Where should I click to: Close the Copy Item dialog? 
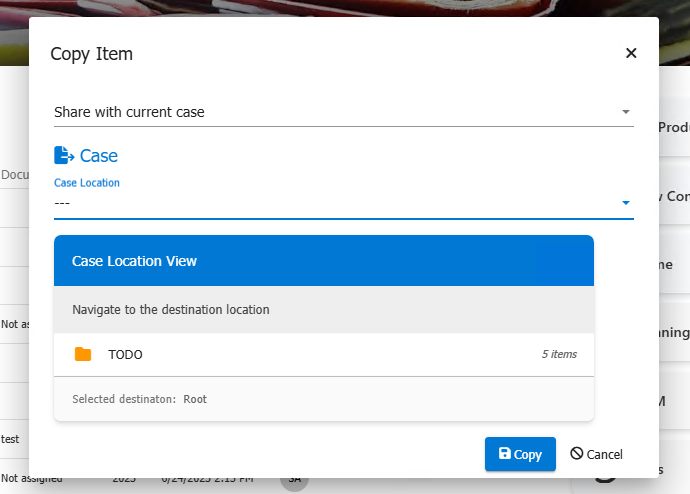(631, 53)
